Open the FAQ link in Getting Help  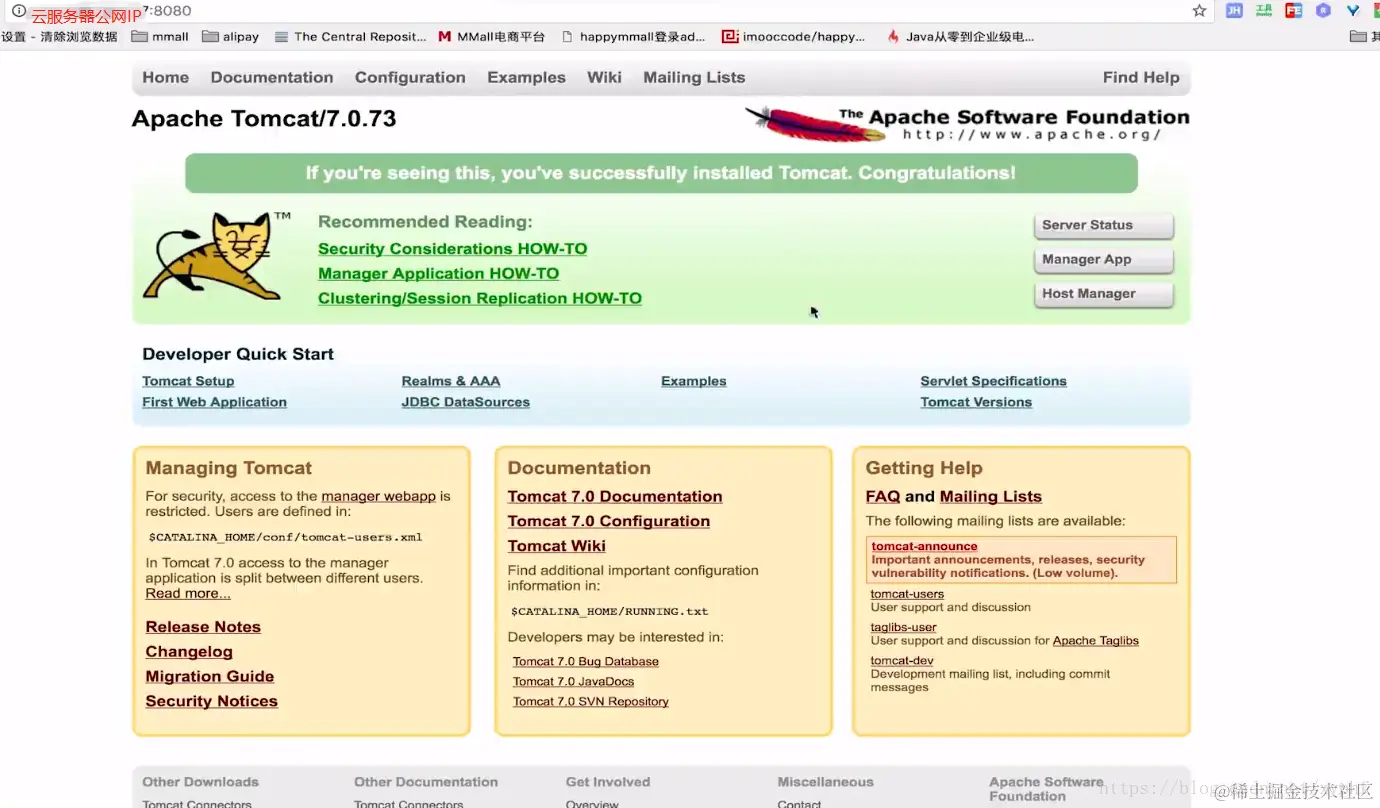pyautogui.click(x=883, y=497)
